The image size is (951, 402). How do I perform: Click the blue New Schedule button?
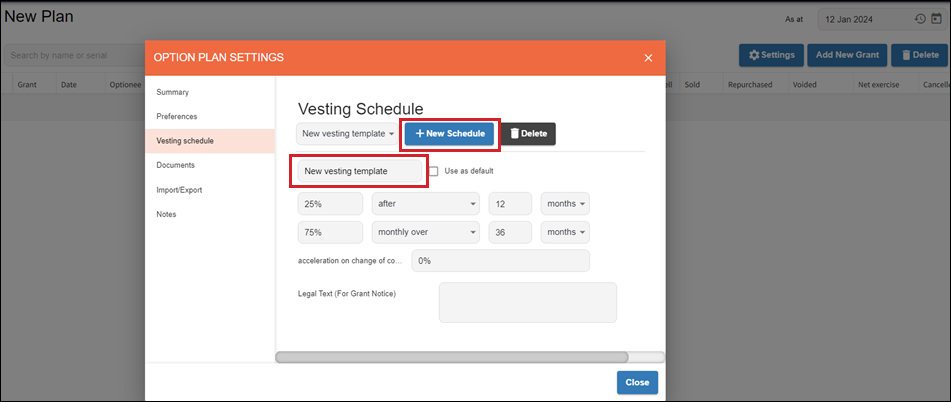pyautogui.click(x=449, y=133)
